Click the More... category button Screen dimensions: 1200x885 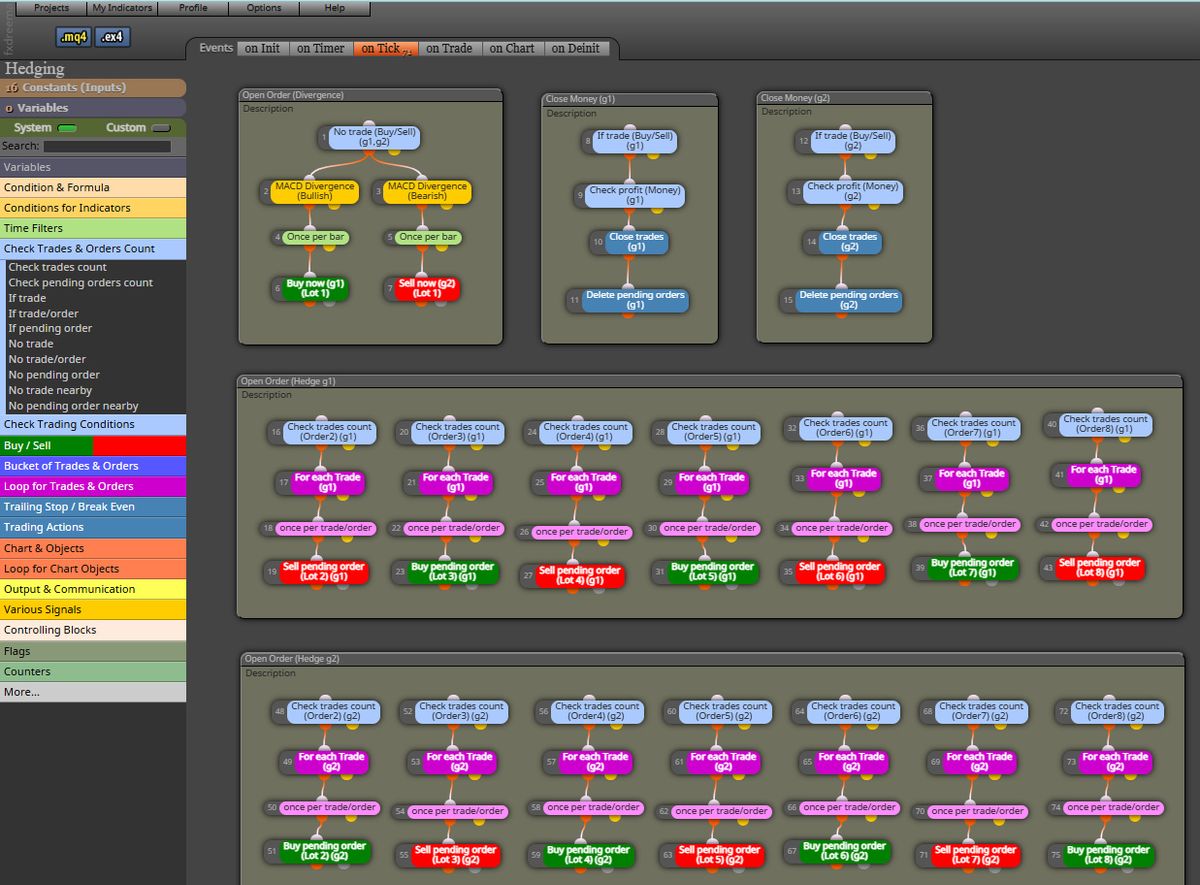[93, 692]
